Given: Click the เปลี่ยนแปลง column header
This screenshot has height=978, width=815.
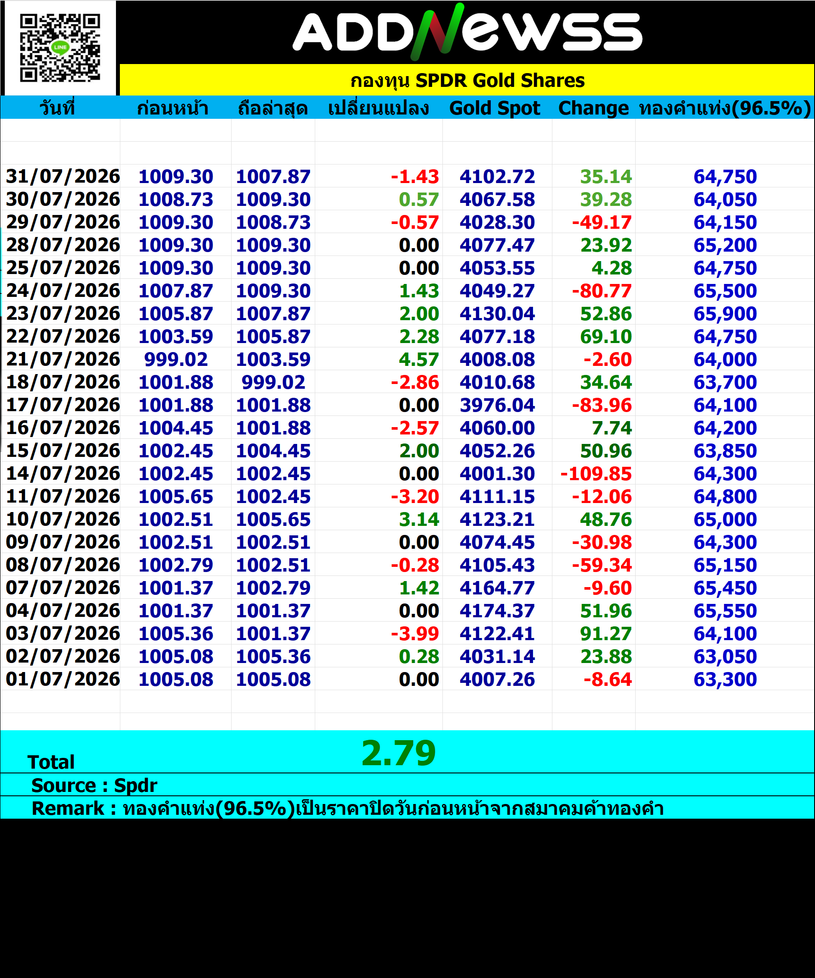Looking at the screenshot, I should click(x=379, y=108).
